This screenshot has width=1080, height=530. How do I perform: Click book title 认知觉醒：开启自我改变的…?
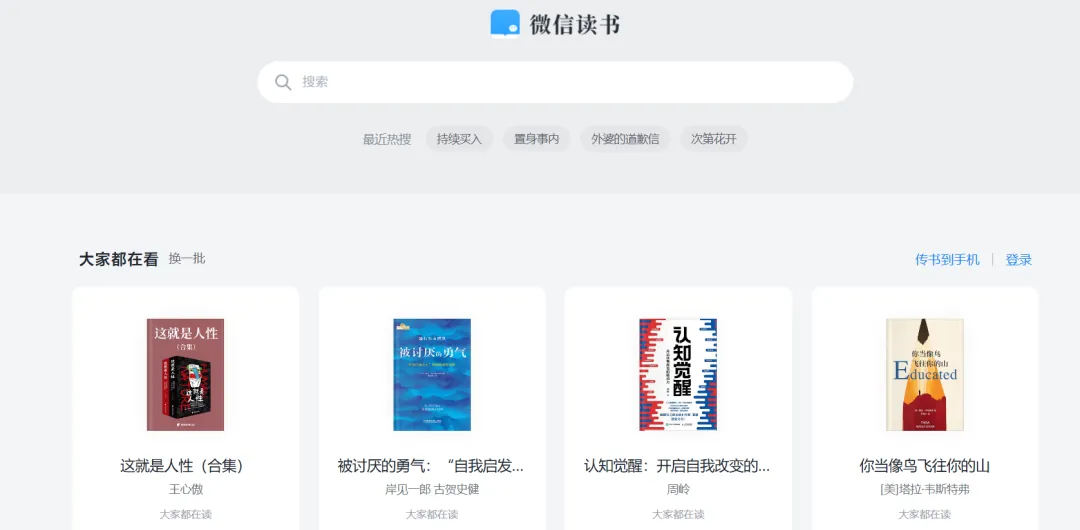(x=678, y=466)
